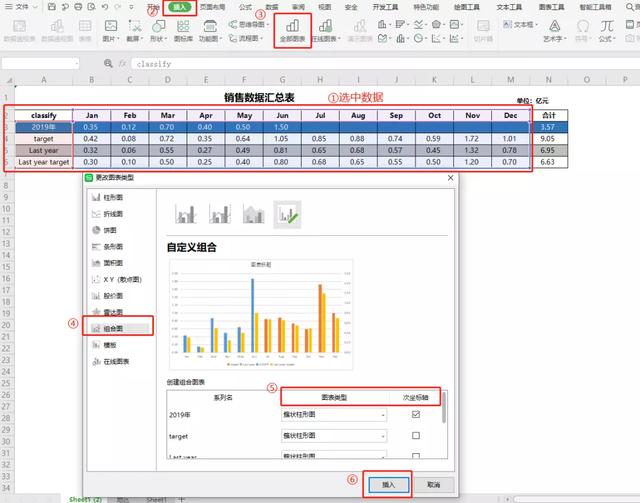640x503 pixels.
Task: Select 面积图 area chart in dialog list
Action: [x=108, y=263]
